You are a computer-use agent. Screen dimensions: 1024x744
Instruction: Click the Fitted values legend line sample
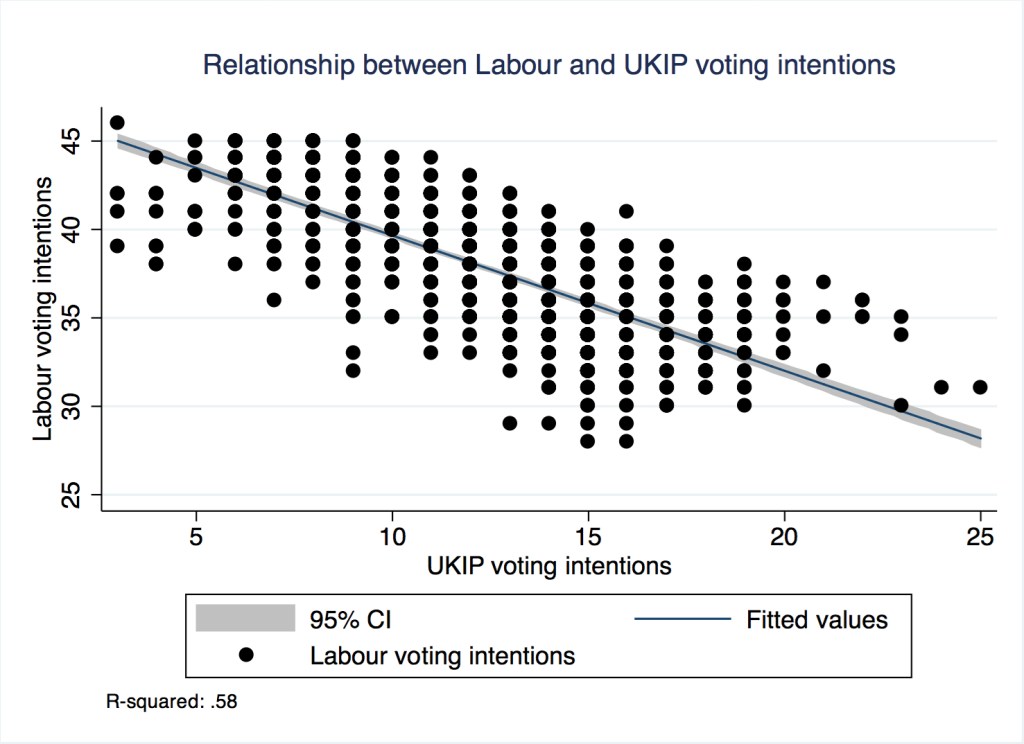click(x=682, y=619)
